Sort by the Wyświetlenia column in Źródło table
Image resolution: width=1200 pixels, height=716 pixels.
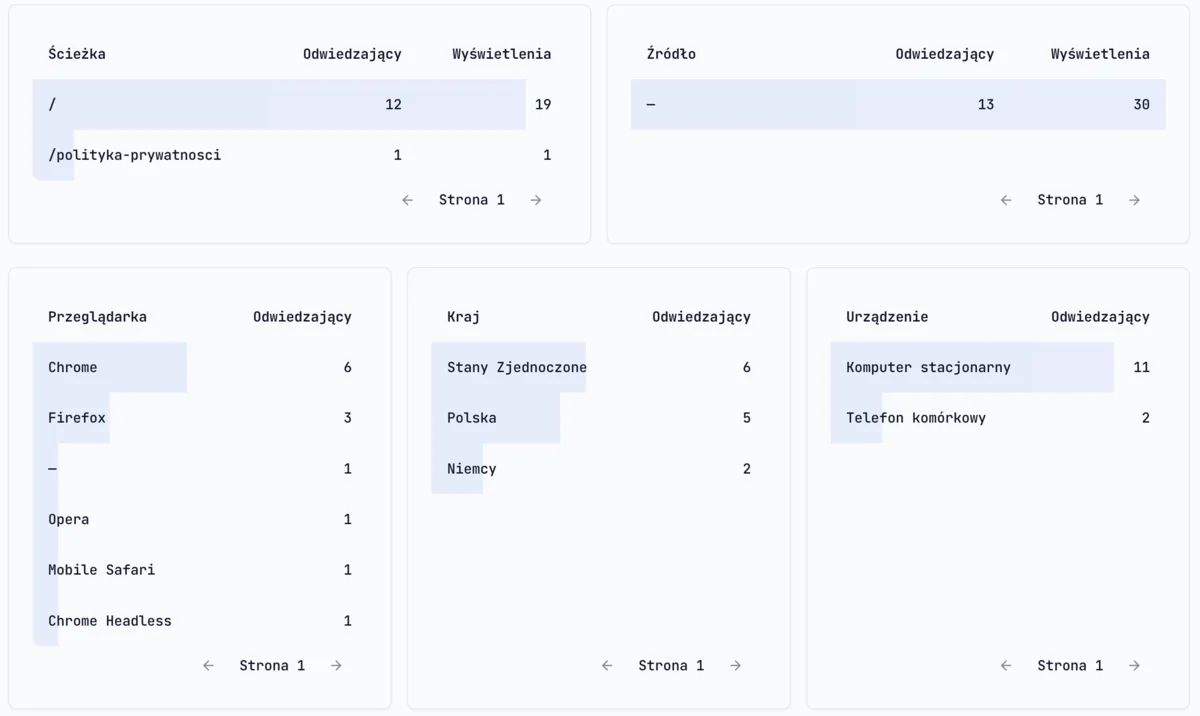[x=1099, y=54]
